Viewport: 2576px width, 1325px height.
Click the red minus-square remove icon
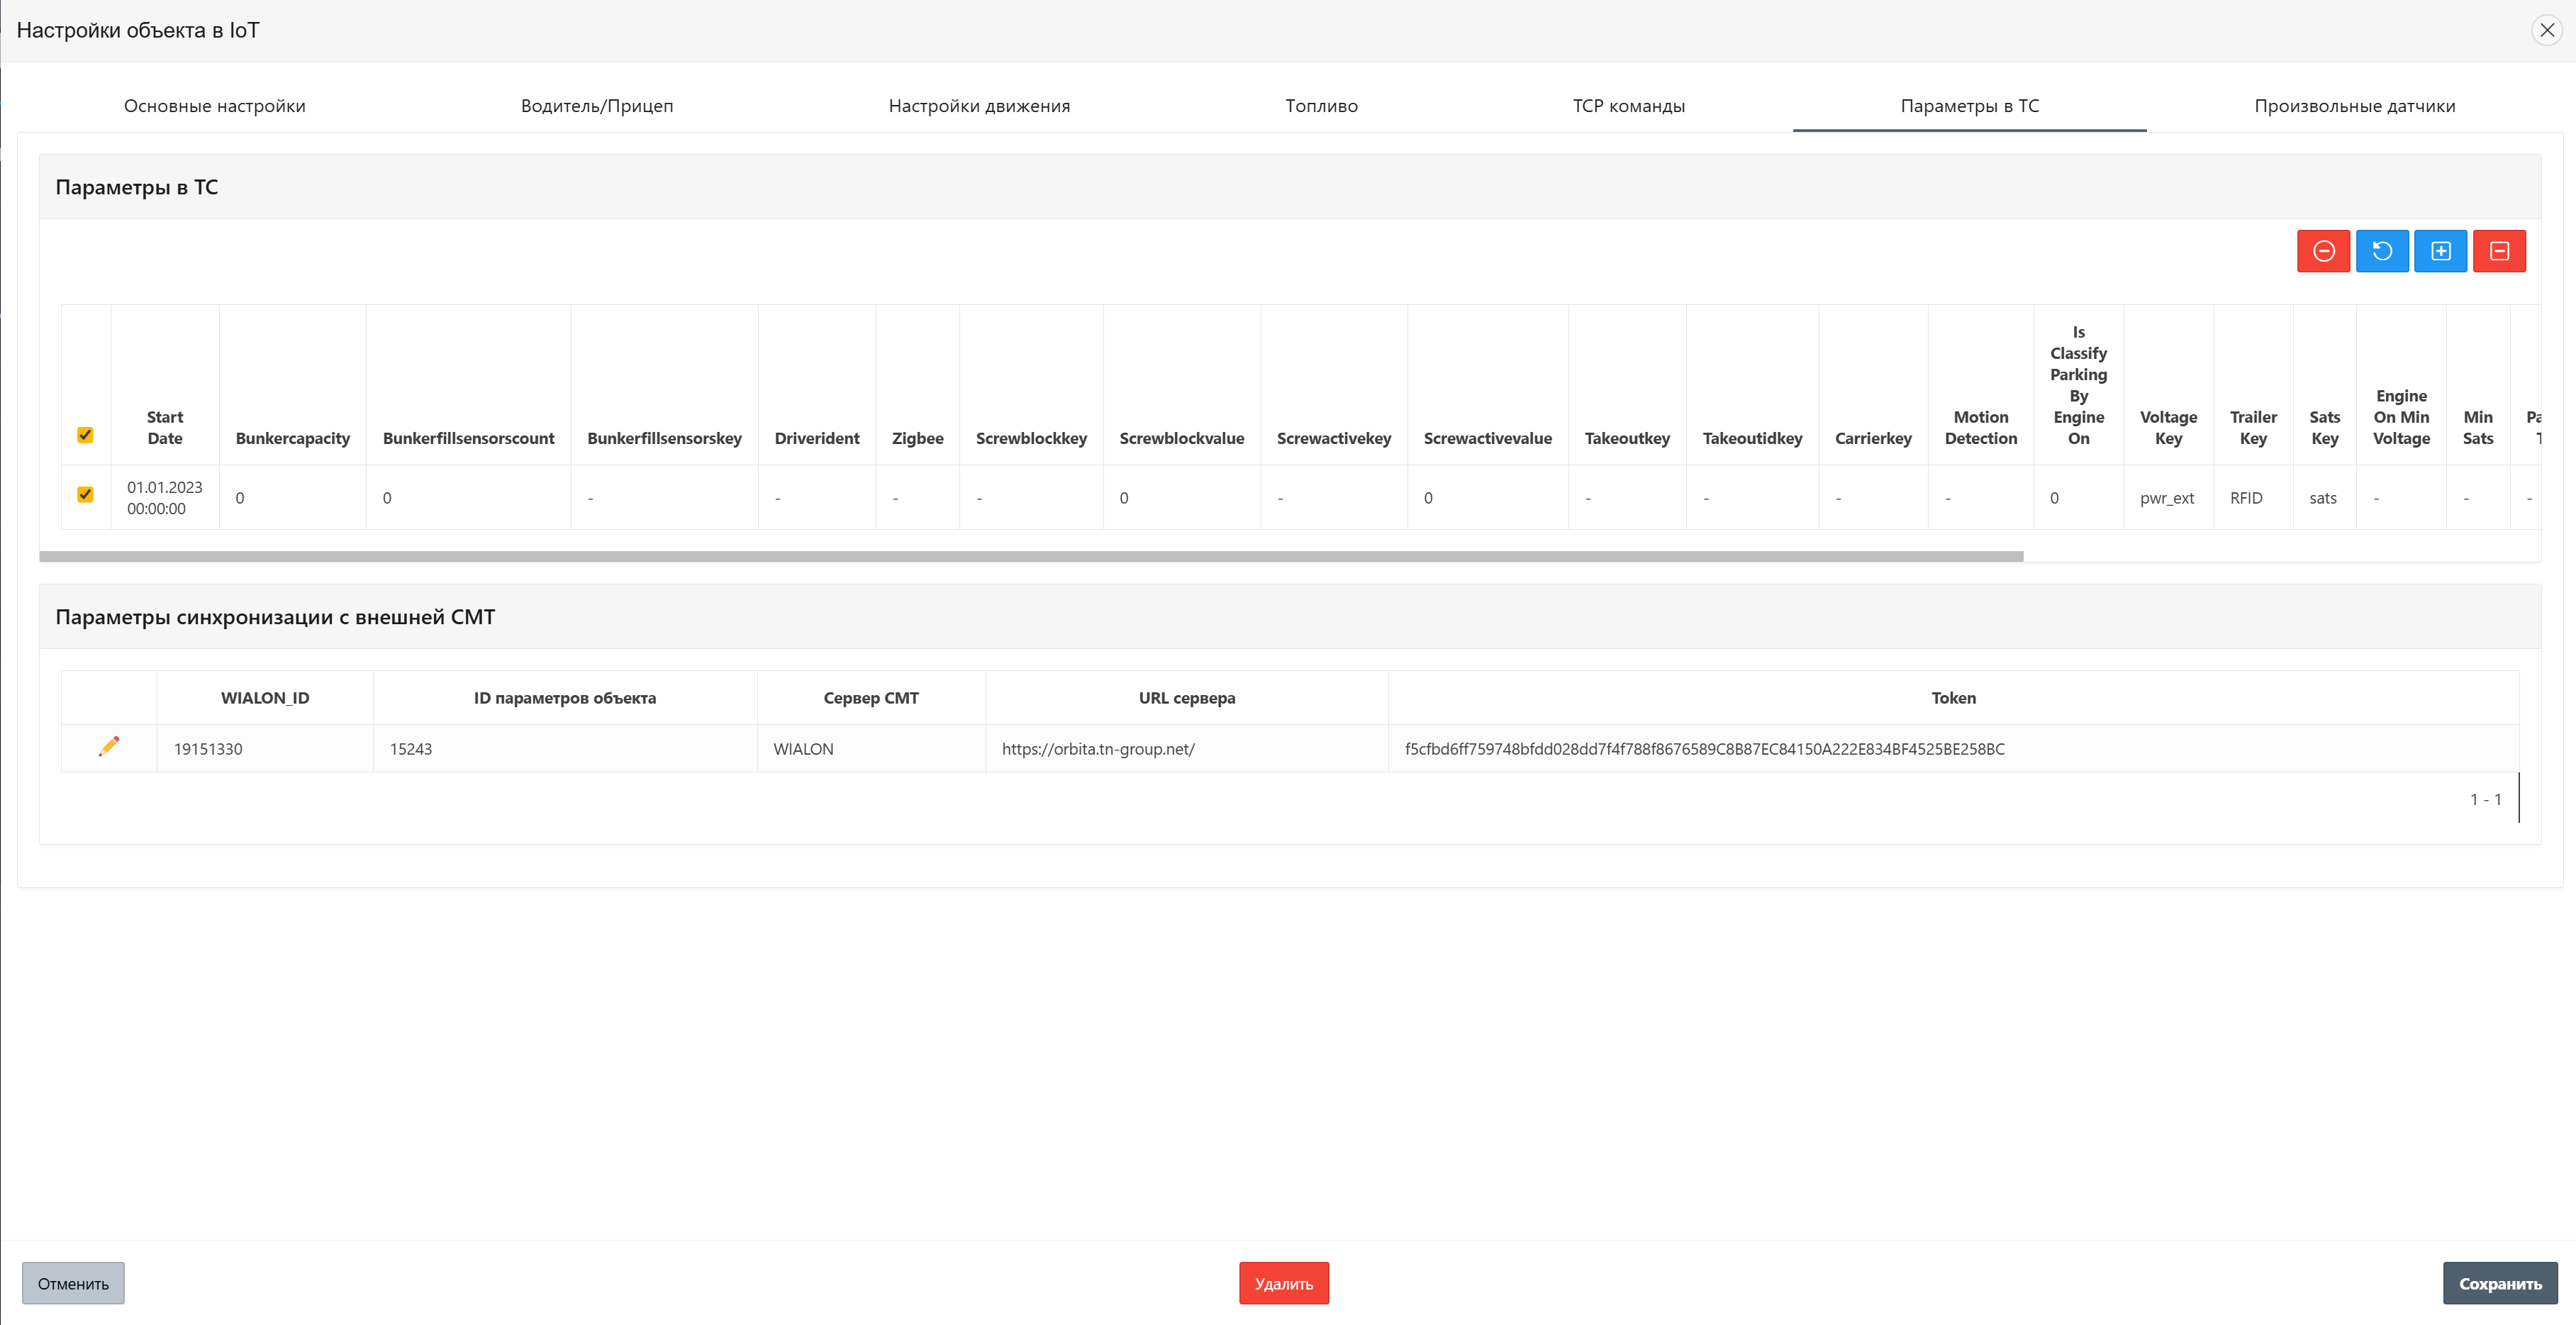point(2499,251)
